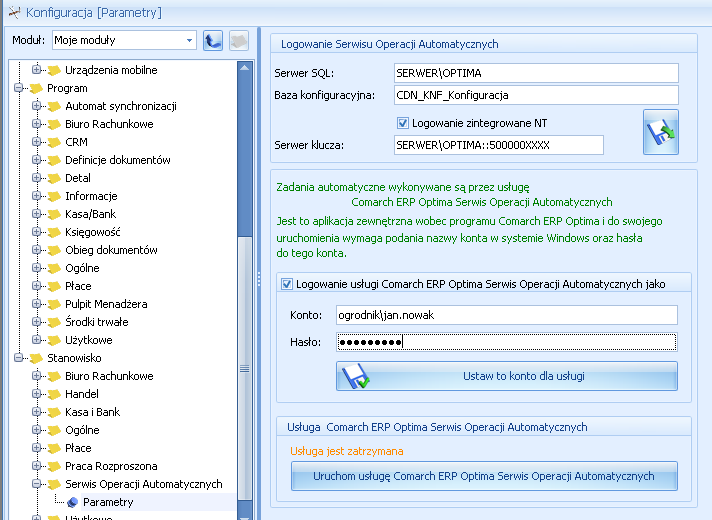Viewport: 712px width, 520px height.
Task: Click the tree scrollbar up arrow
Action: tap(244, 68)
